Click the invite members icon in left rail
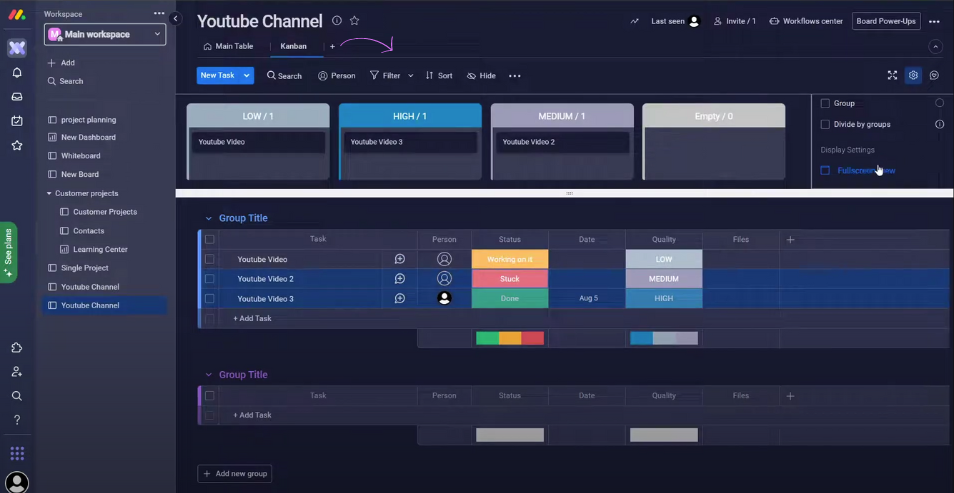 pos(17,372)
